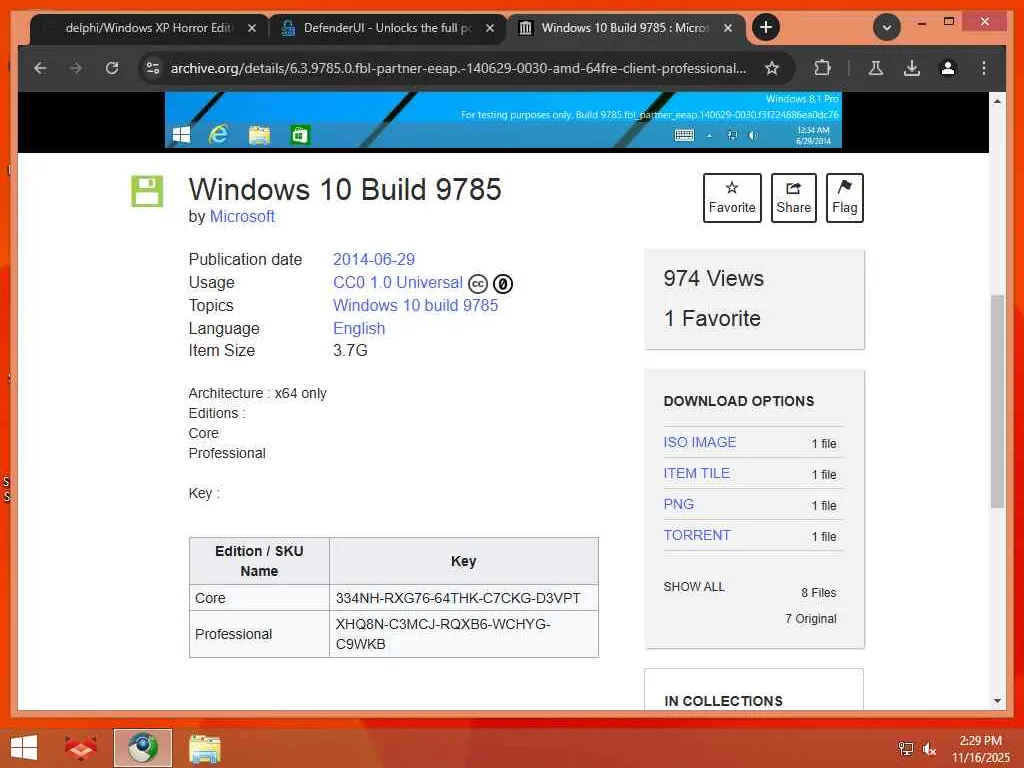1024x768 pixels.
Task: Open the browser extensions puzzle icon
Action: point(822,68)
